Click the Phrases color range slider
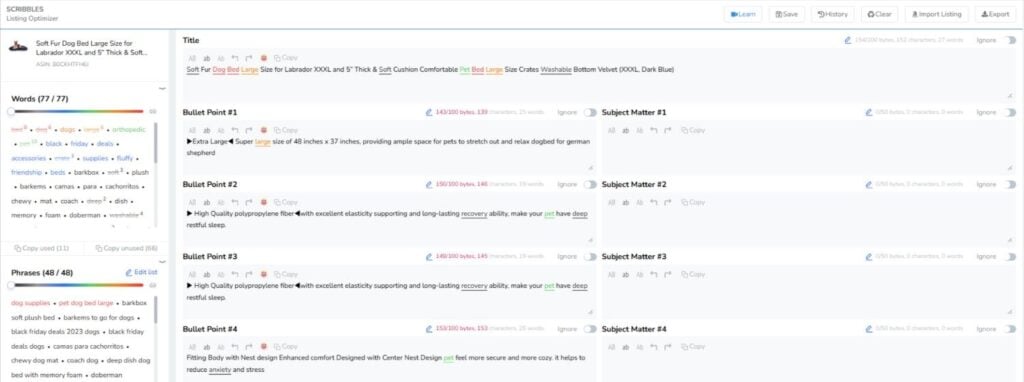Image resolution: width=1024 pixels, height=382 pixels. click(77, 285)
